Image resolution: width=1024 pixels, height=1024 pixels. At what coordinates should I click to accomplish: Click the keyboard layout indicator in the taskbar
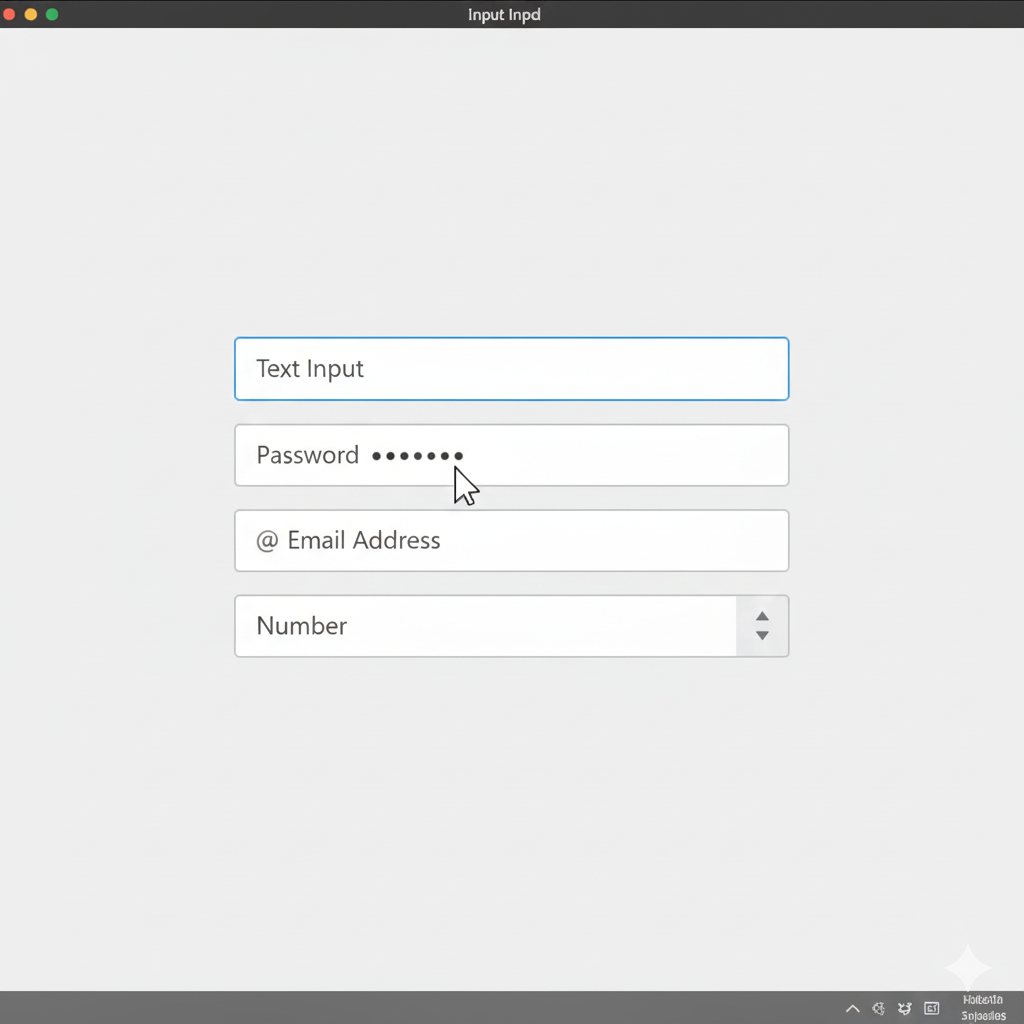click(931, 1008)
